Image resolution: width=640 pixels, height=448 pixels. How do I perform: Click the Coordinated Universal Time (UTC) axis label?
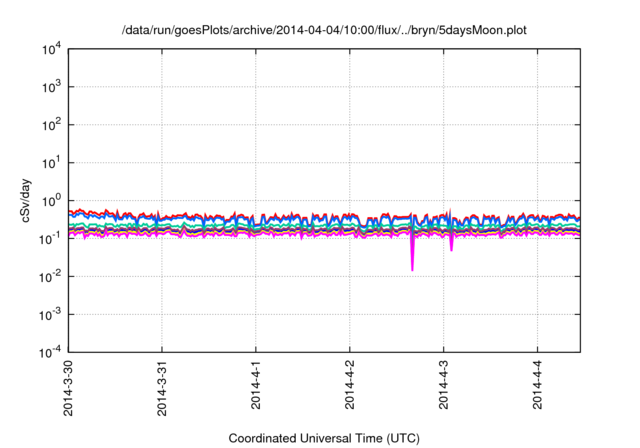point(324,439)
